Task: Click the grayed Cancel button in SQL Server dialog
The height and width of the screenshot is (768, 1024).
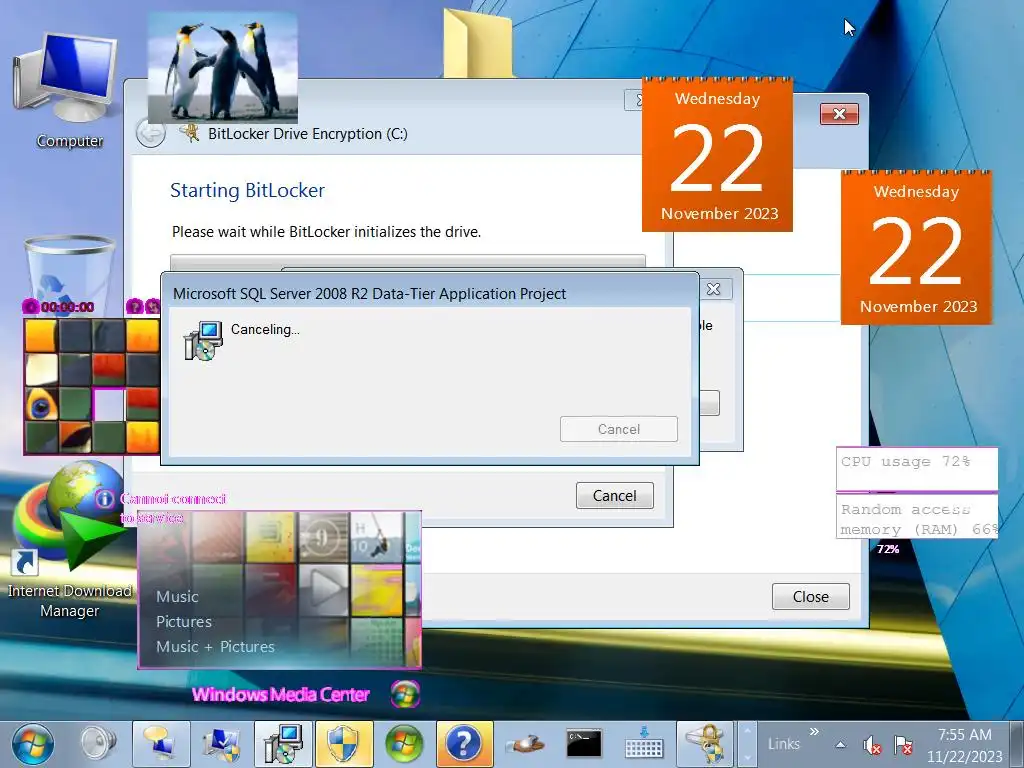Action: 618,429
